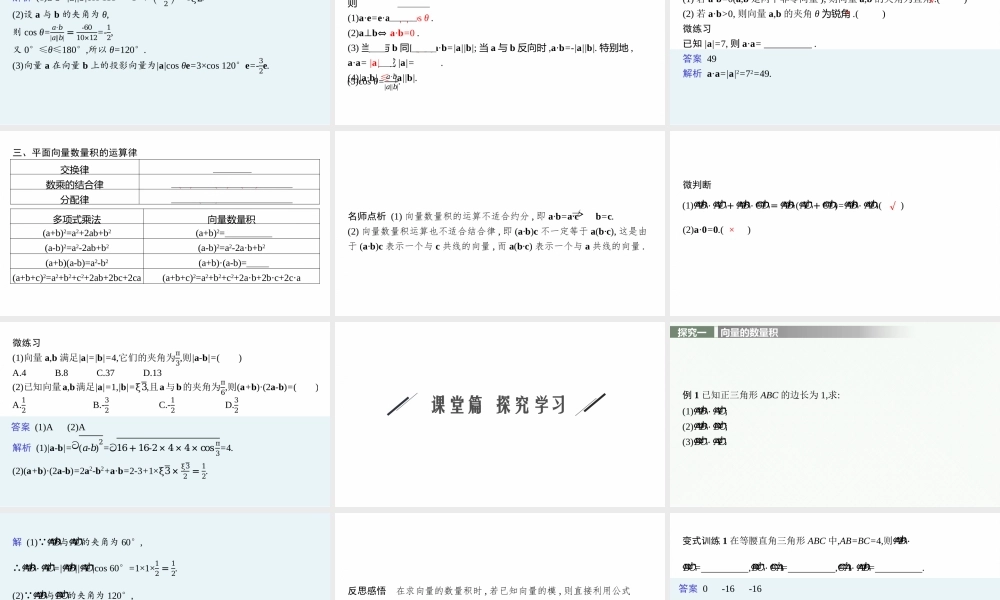Click the blue 答案 label showing 49
Viewport: 1000px width, 600px height.
(693, 61)
